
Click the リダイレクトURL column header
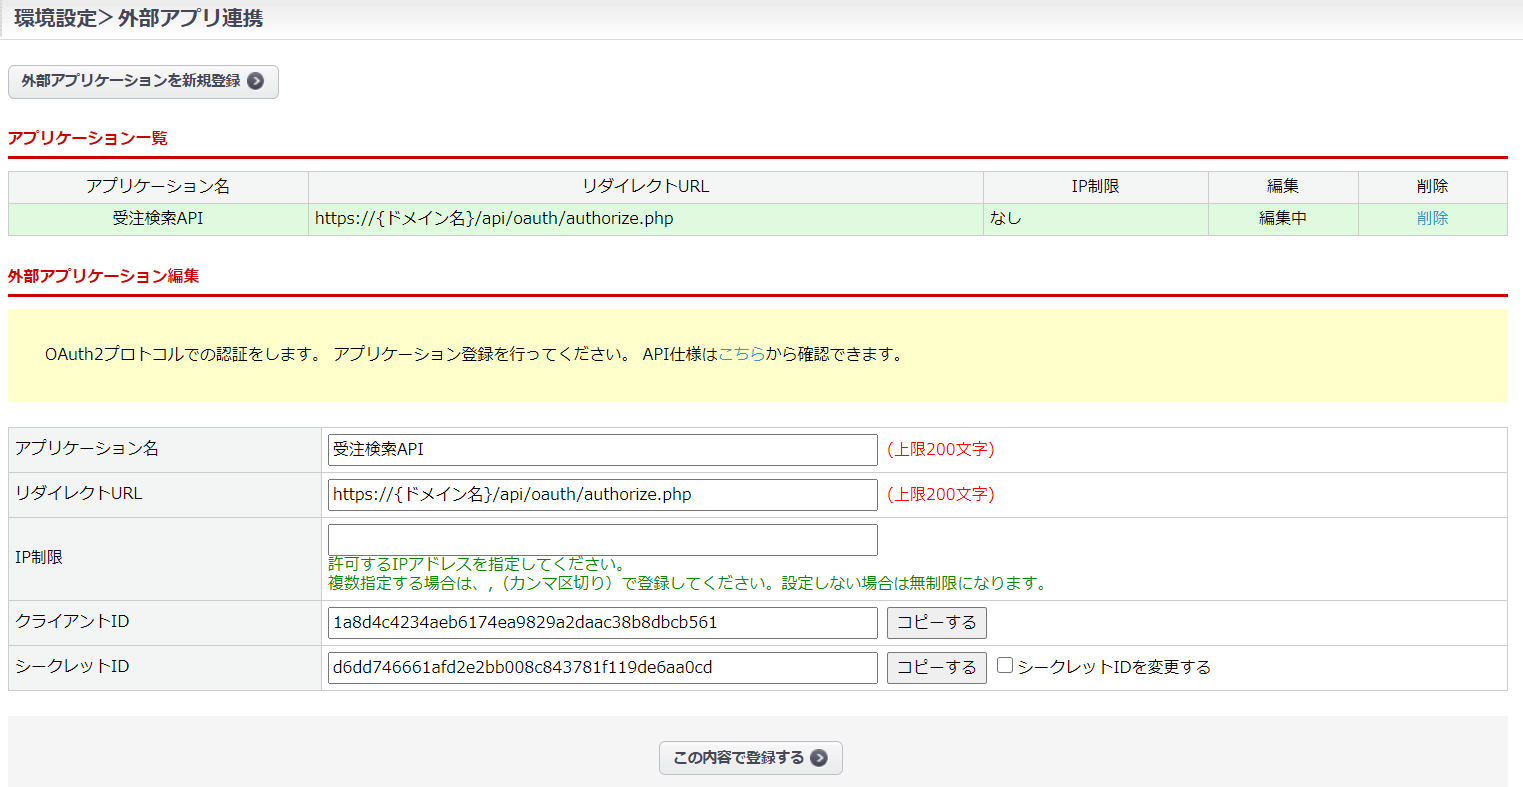tap(645, 187)
